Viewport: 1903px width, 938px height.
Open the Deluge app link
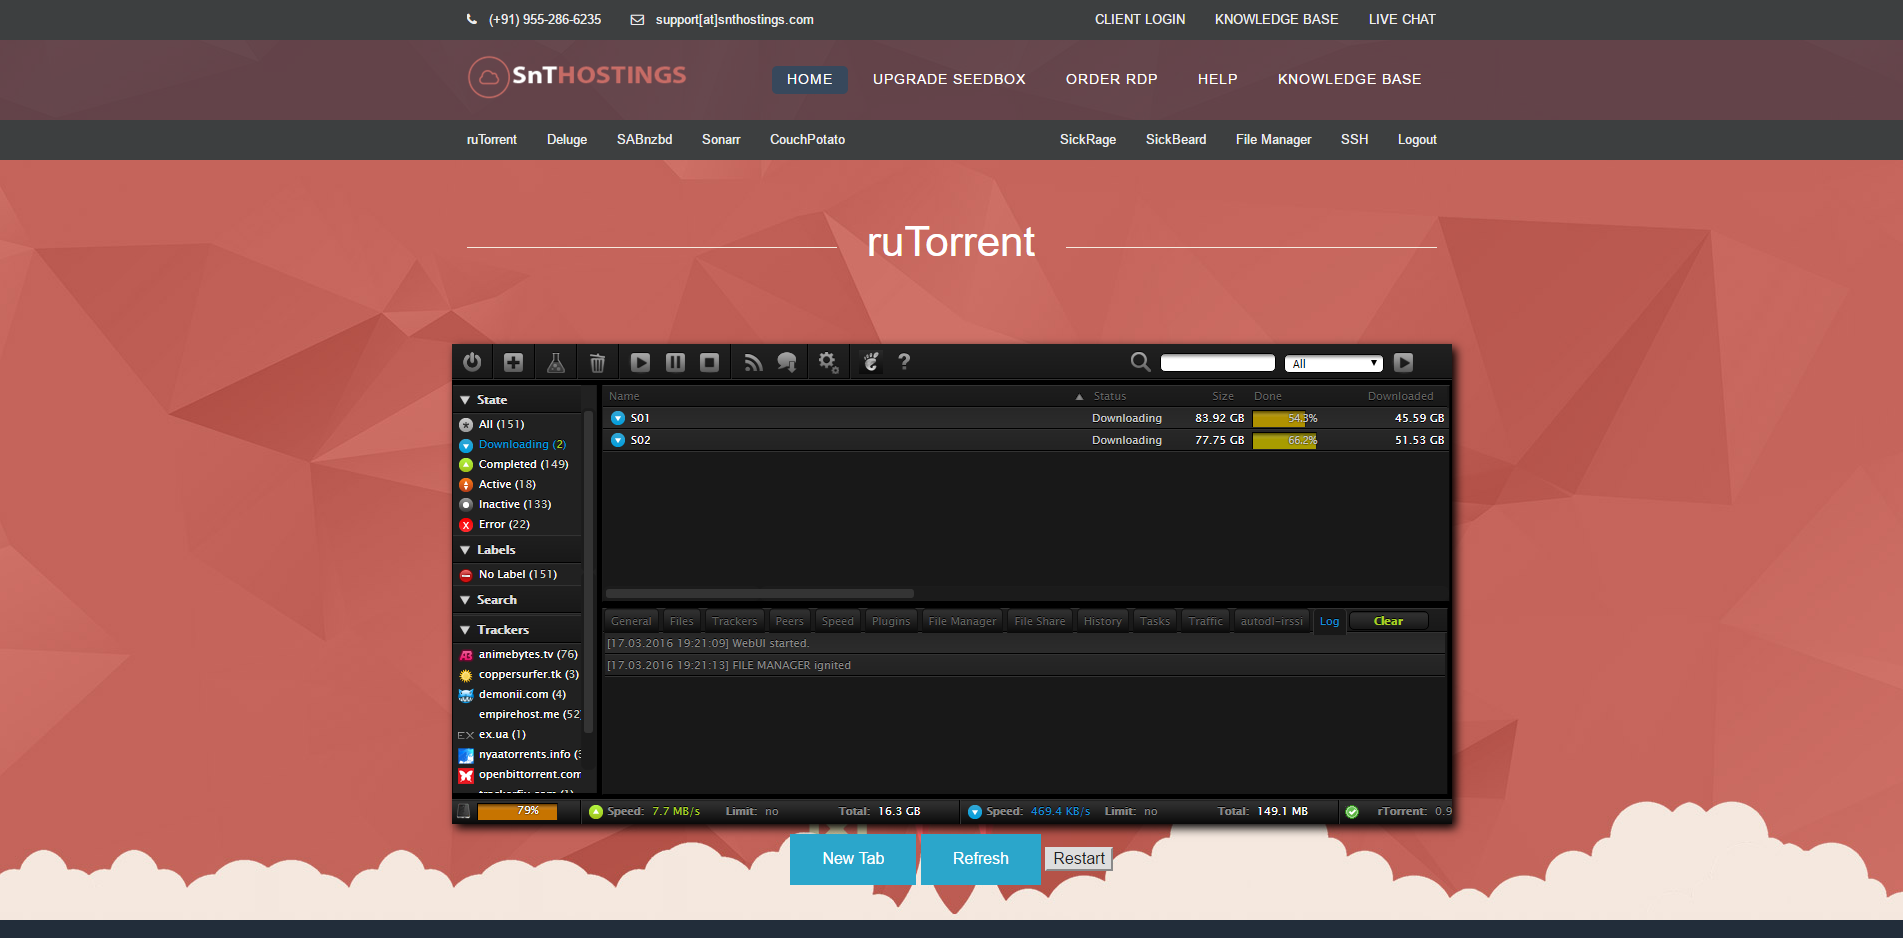click(567, 139)
